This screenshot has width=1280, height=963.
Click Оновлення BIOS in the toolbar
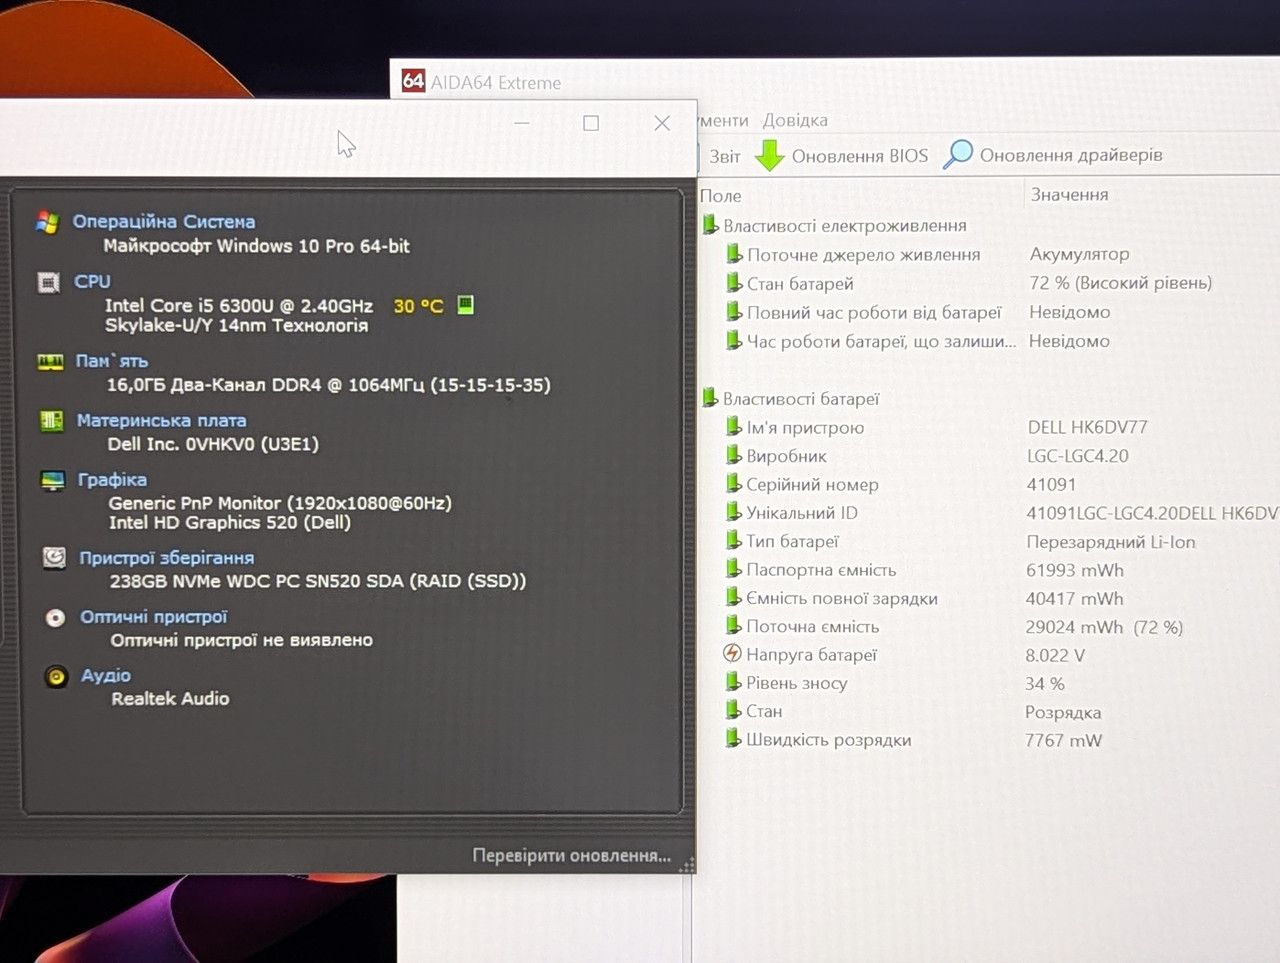[860, 156]
